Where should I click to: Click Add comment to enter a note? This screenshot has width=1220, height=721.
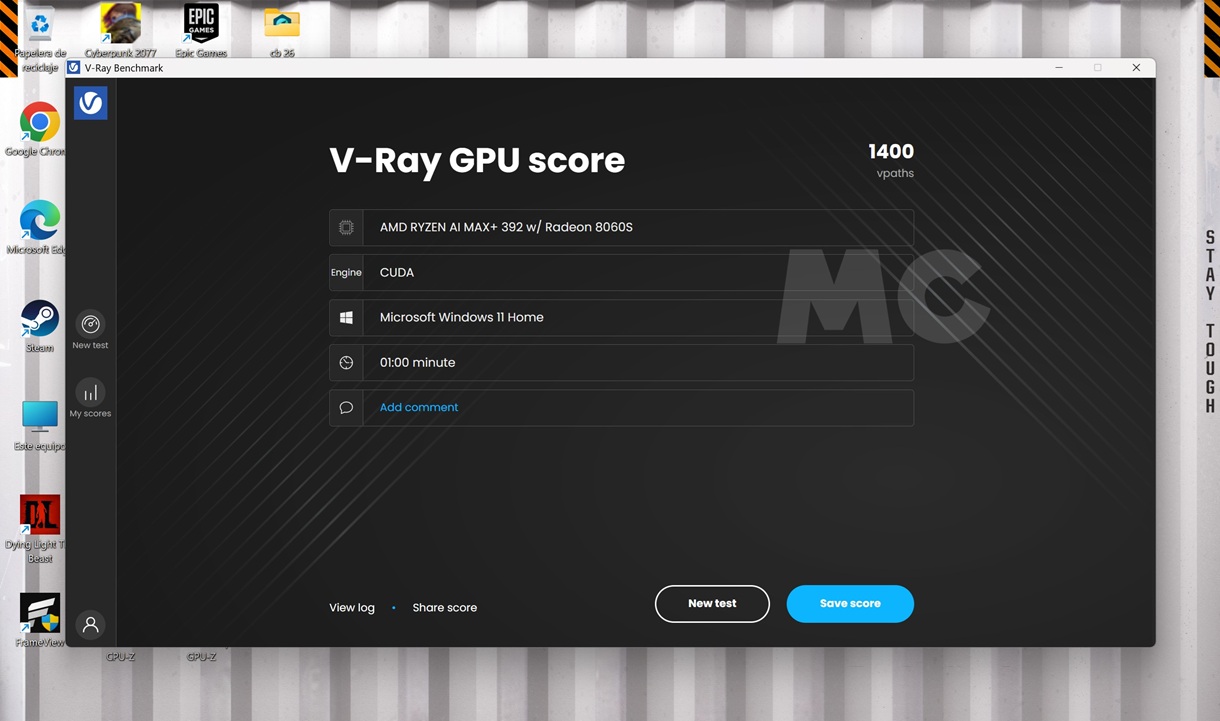click(419, 407)
